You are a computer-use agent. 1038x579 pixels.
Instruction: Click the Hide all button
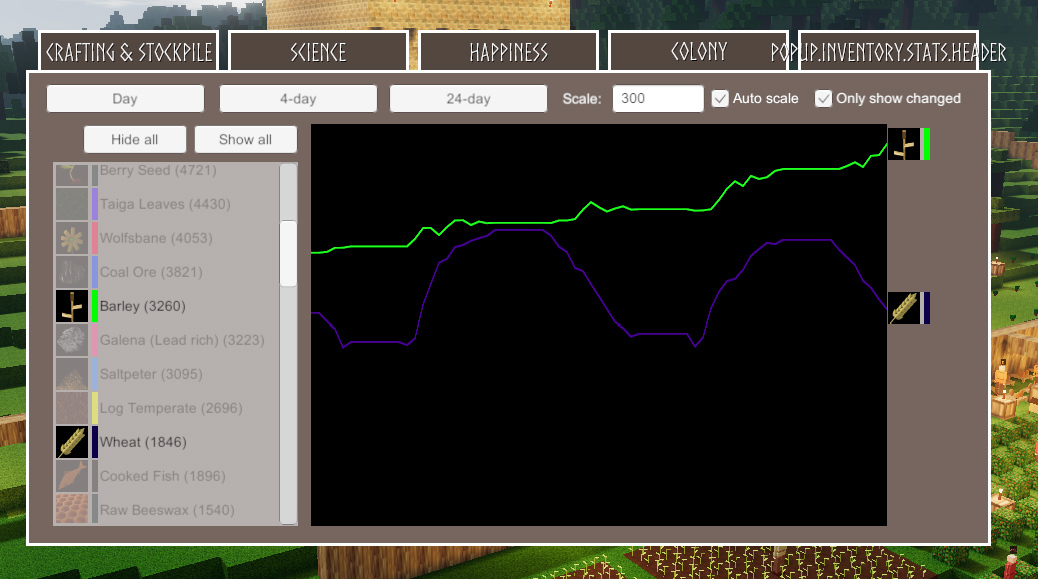(x=134, y=140)
